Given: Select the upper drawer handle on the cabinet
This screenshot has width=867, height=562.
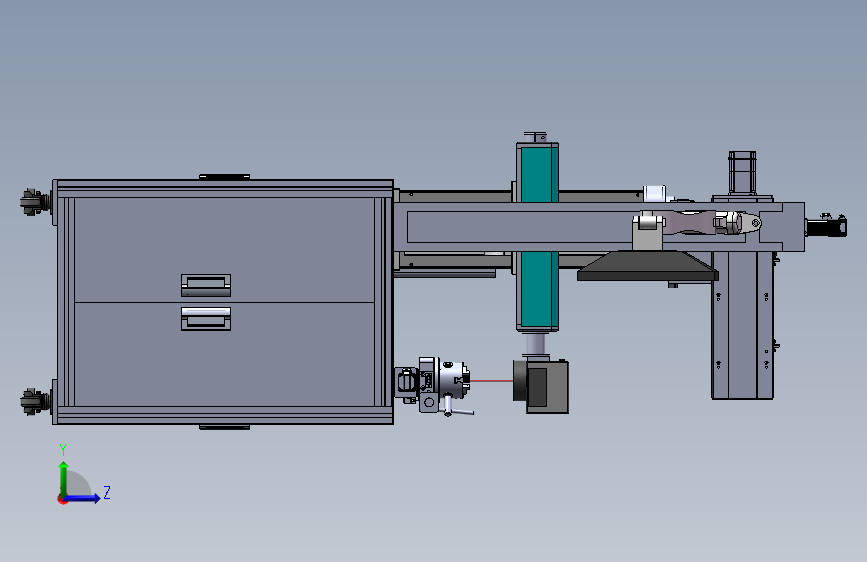Looking at the screenshot, I should pyautogui.click(x=206, y=285).
